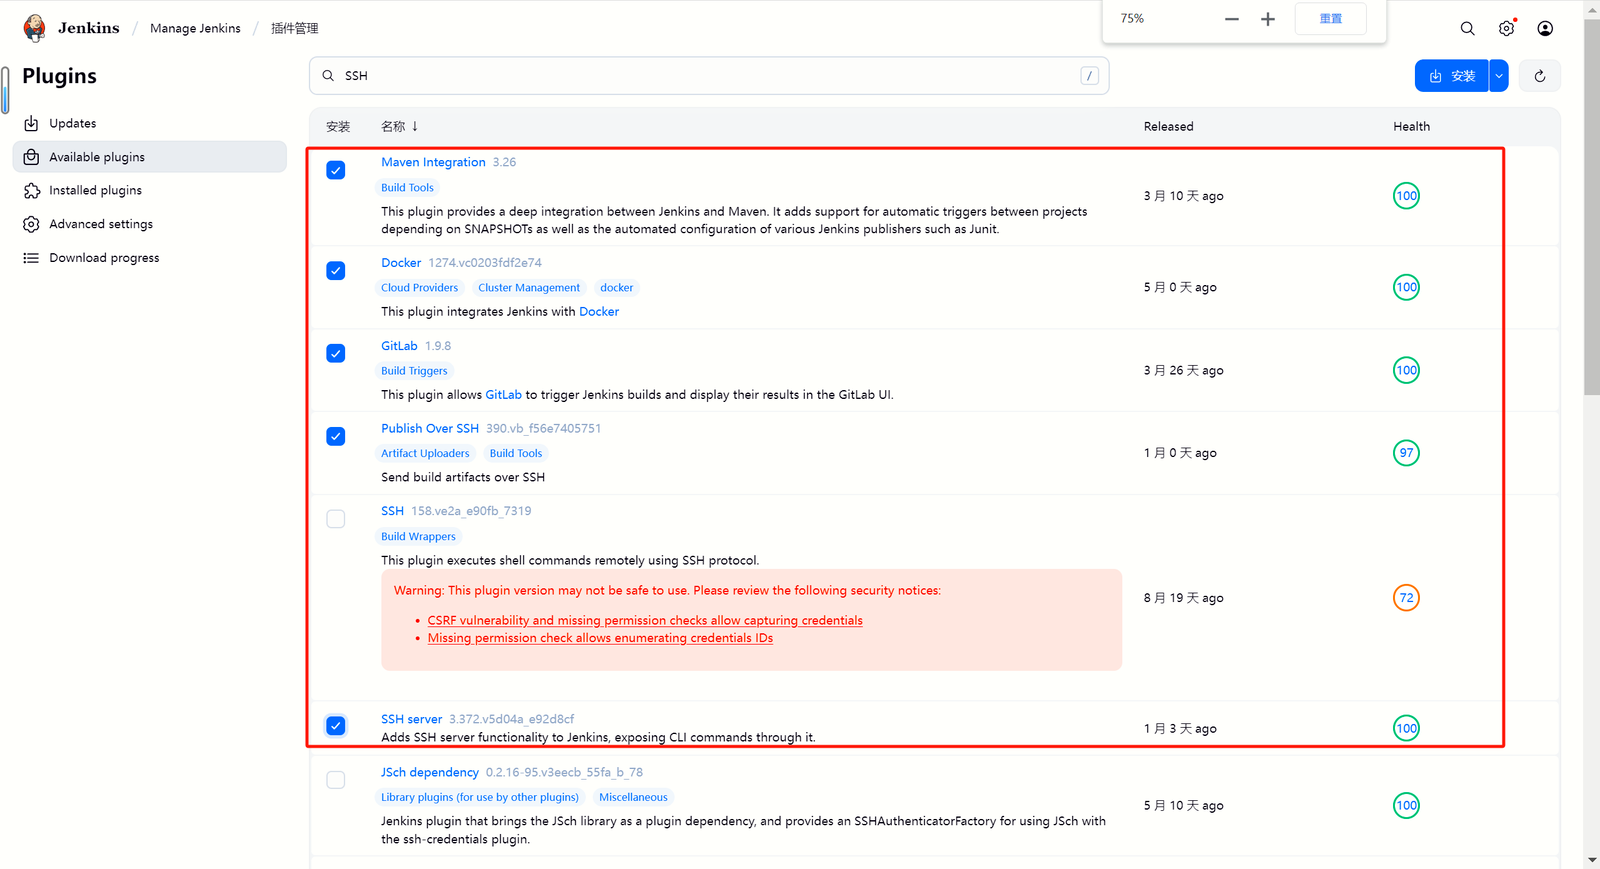
Task: Click the Jenkins title text link
Action: click(88, 28)
